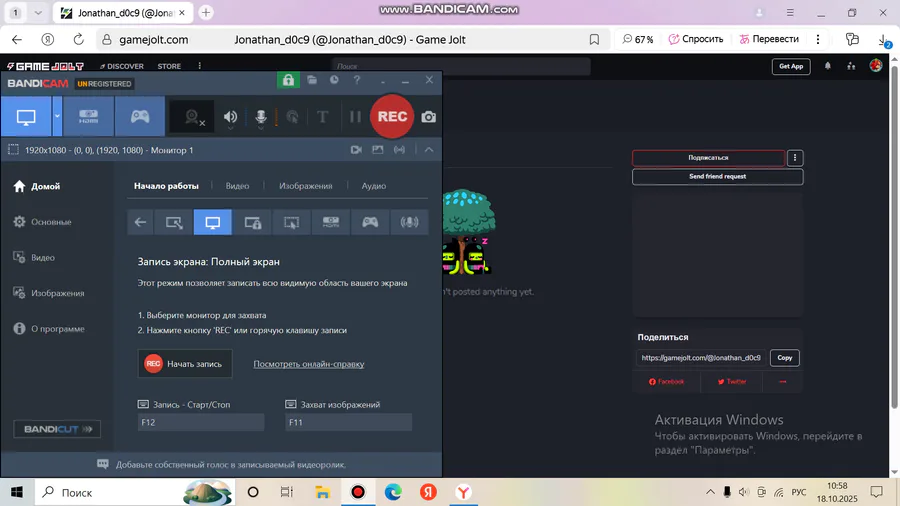Switch to game recording mode gamepad icon
The width and height of the screenshot is (900, 506).
pyautogui.click(x=140, y=116)
